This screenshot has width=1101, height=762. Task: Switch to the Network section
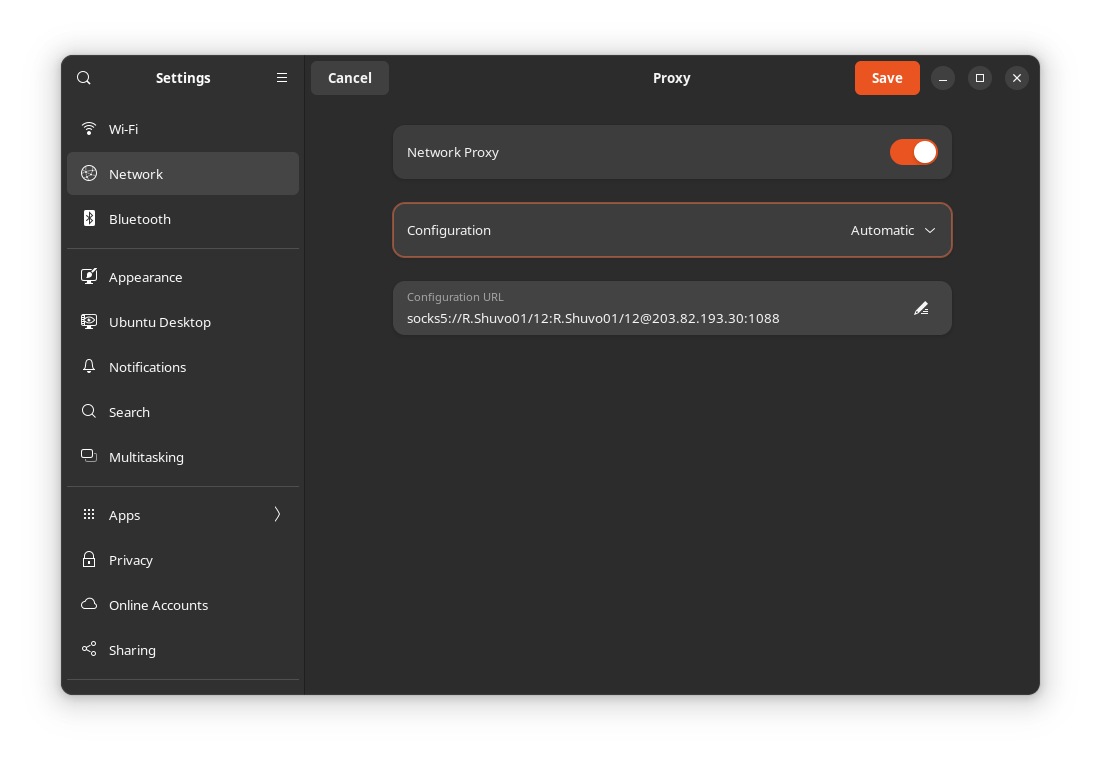click(x=136, y=173)
